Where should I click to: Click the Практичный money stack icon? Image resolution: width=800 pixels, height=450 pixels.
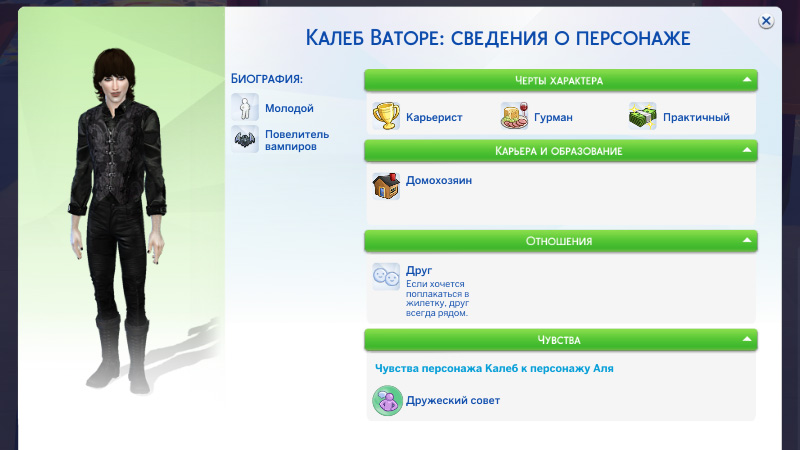pos(642,116)
